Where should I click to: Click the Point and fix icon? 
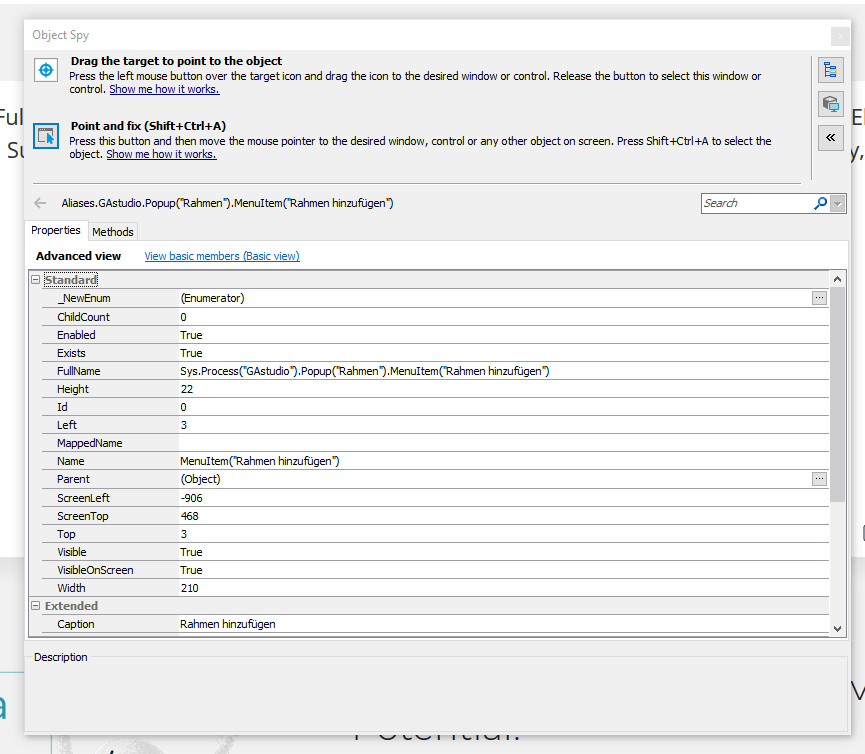point(46,136)
